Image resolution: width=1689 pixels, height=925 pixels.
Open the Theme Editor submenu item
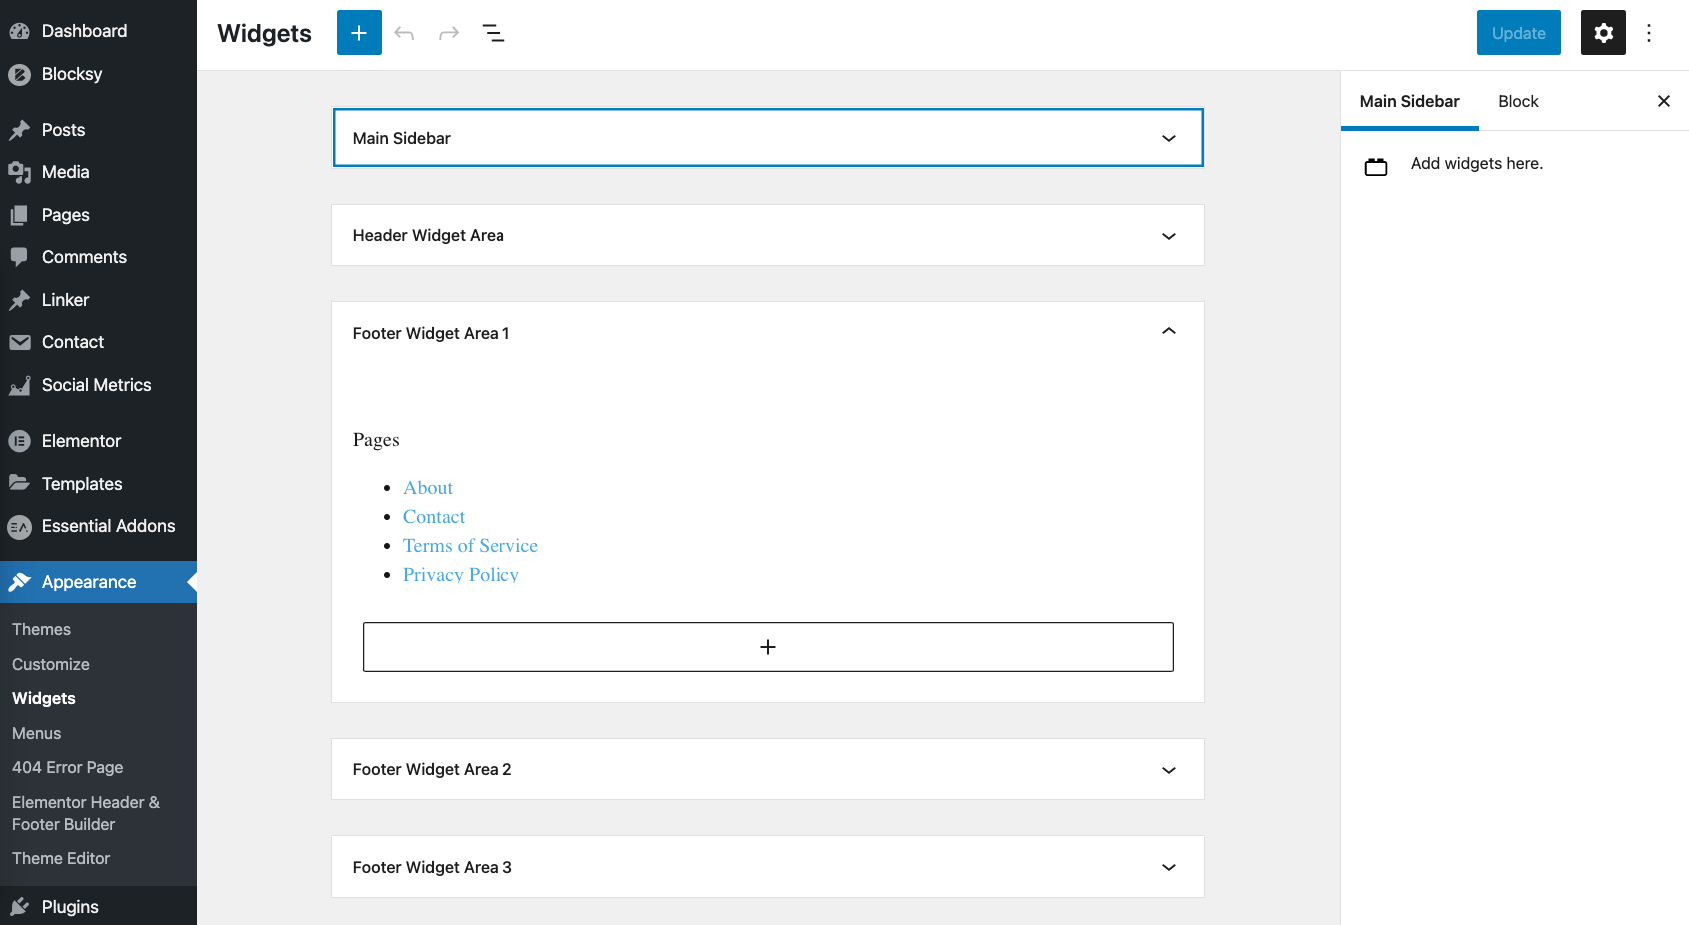pos(61,858)
